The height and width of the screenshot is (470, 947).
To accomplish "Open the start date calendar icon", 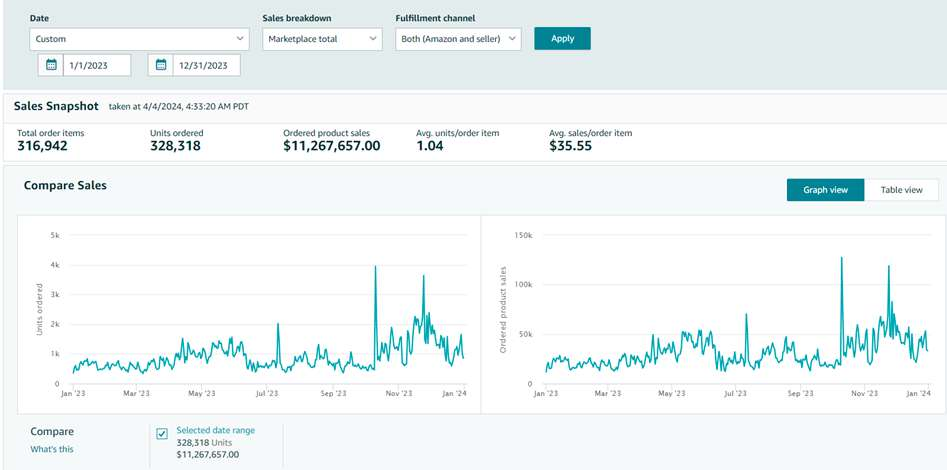I will coord(51,65).
